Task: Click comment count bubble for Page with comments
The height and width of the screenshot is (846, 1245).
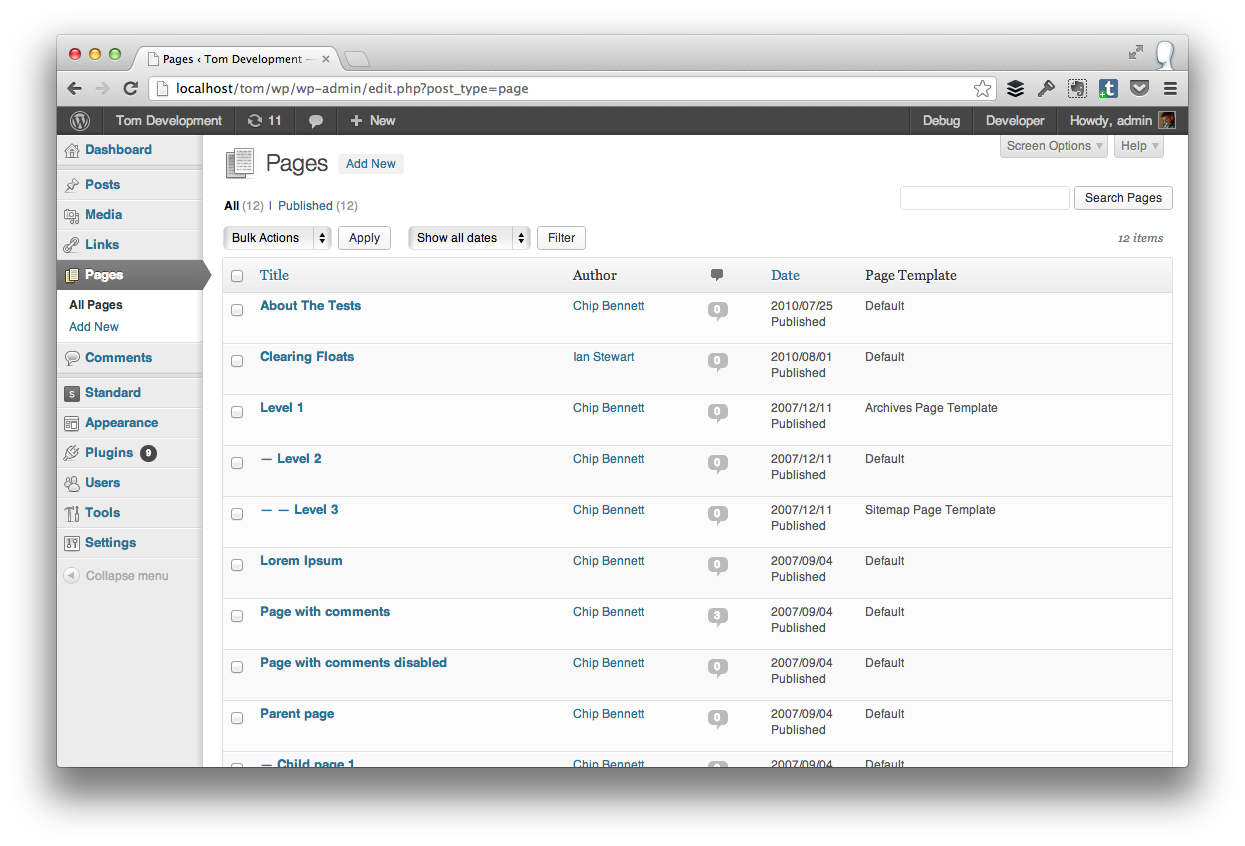Action: [717, 616]
